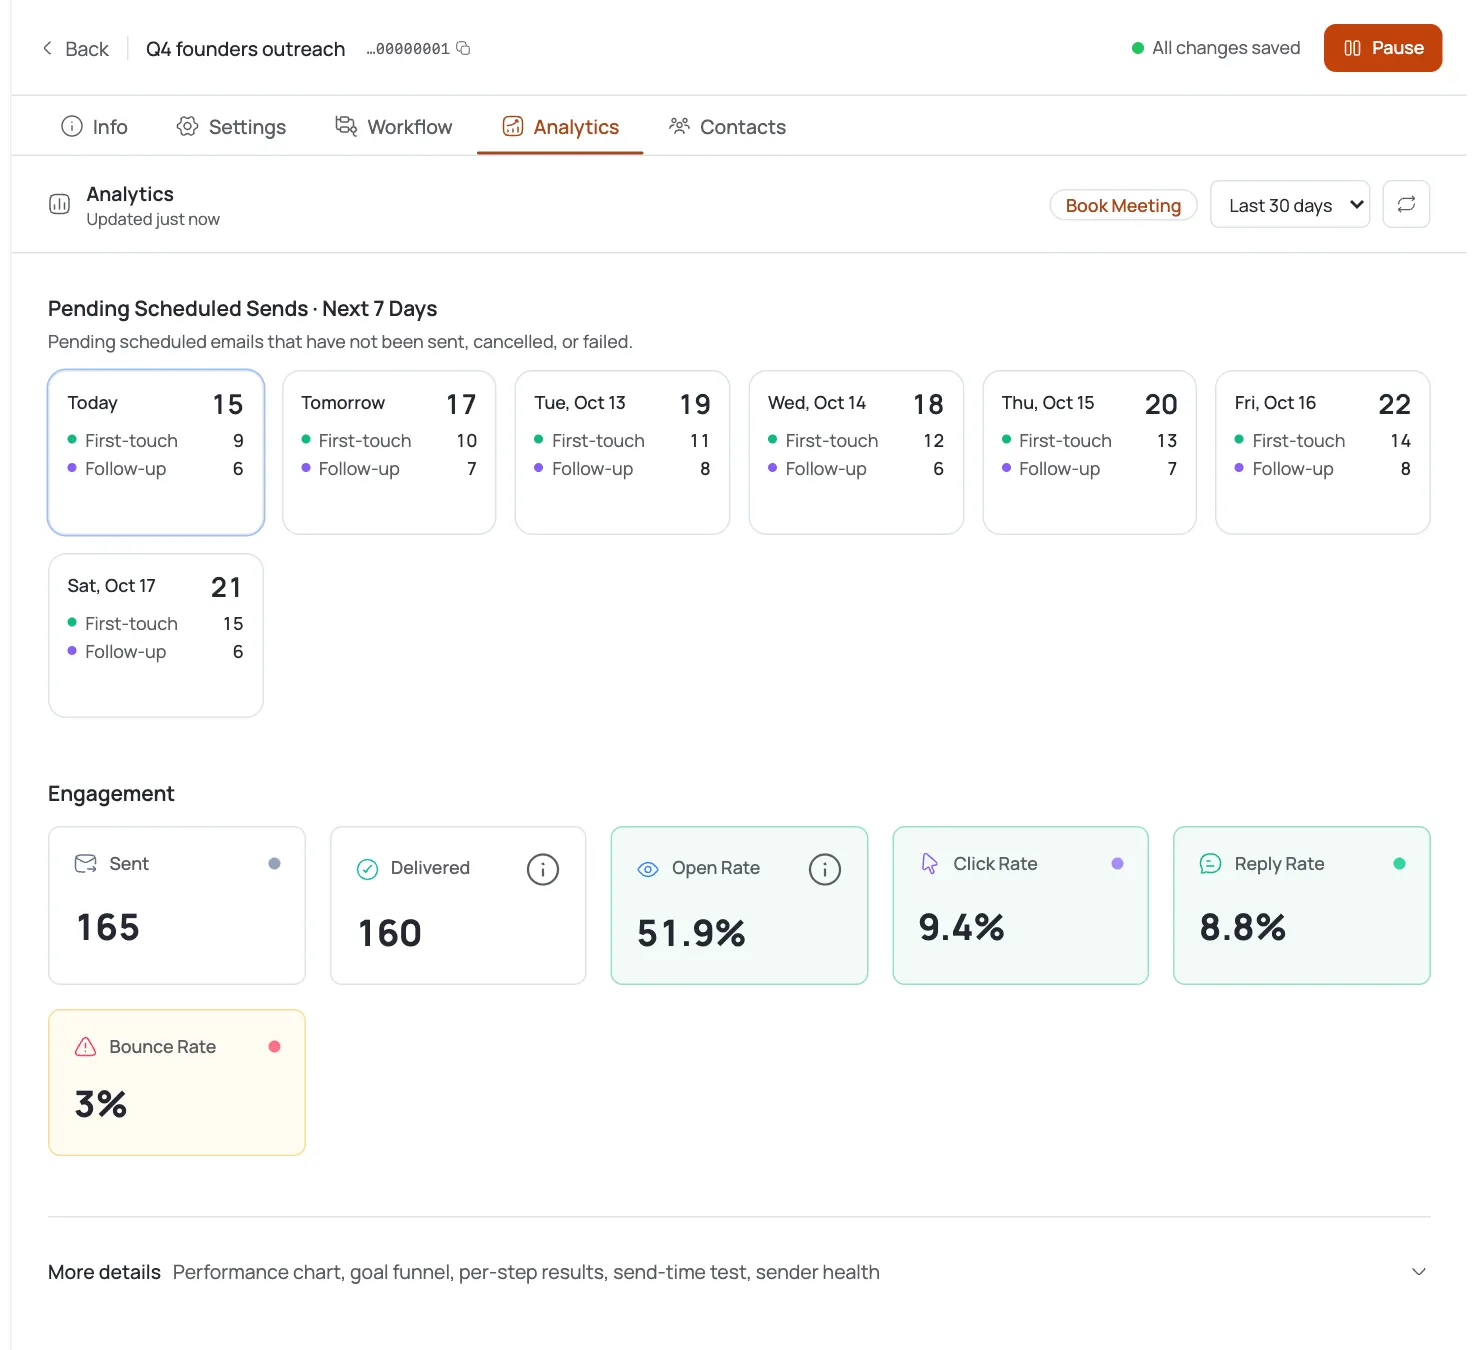1484x1350 pixels.
Task: Select the Wed, Oct 14 card
Action: click(x=856, y=453)
